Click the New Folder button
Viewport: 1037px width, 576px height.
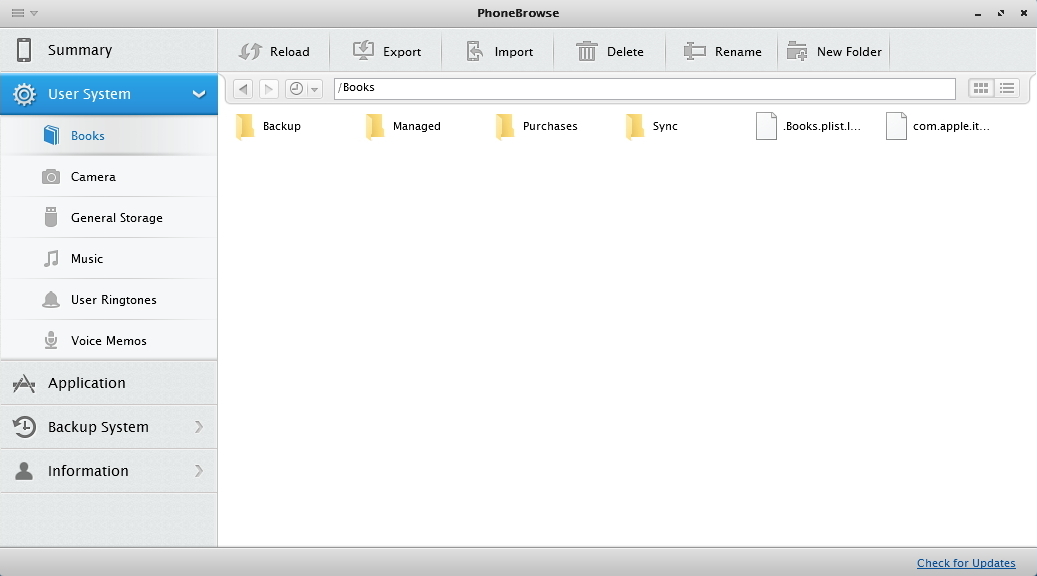tap(834, 50)
